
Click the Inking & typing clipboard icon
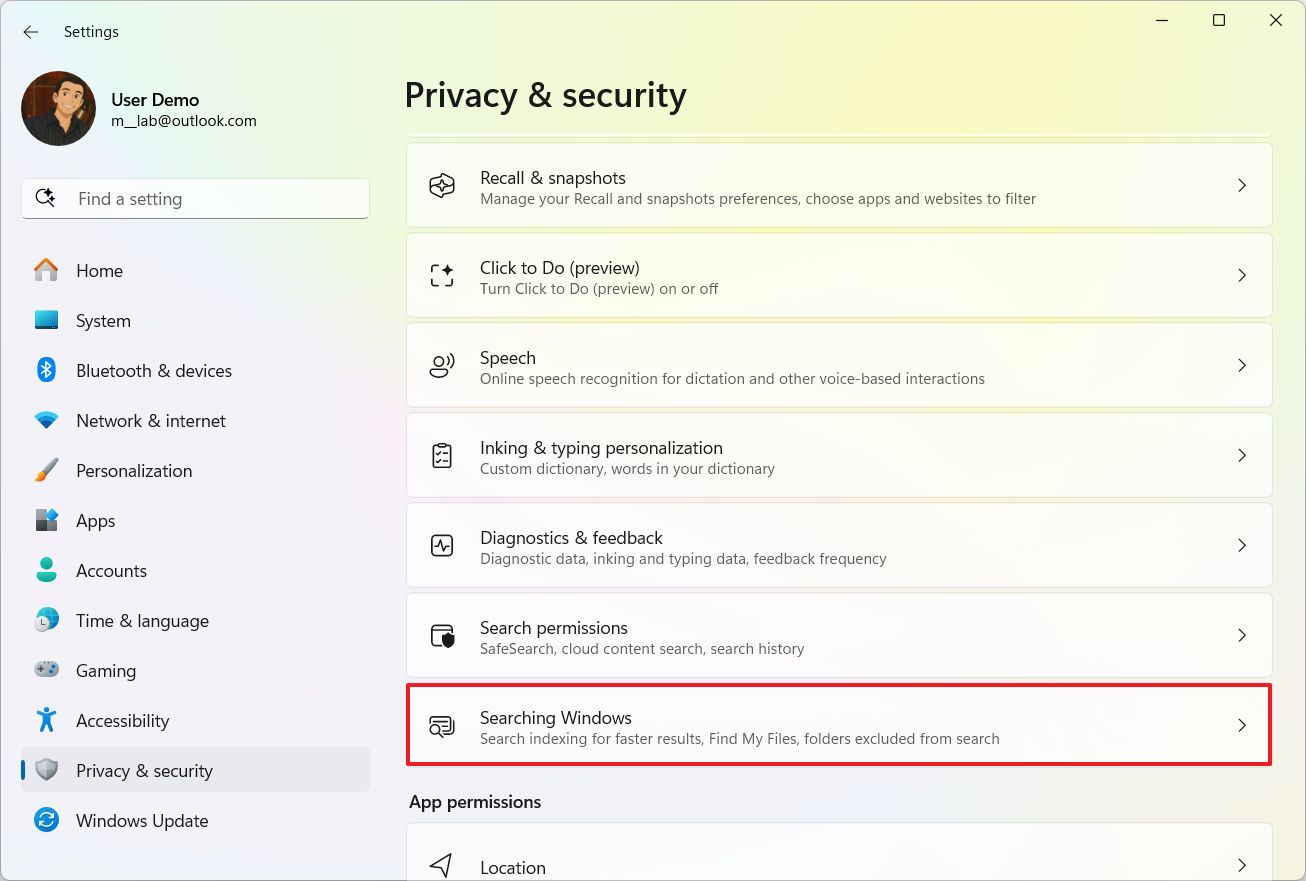pyautogui.click(x=442, y=456)
